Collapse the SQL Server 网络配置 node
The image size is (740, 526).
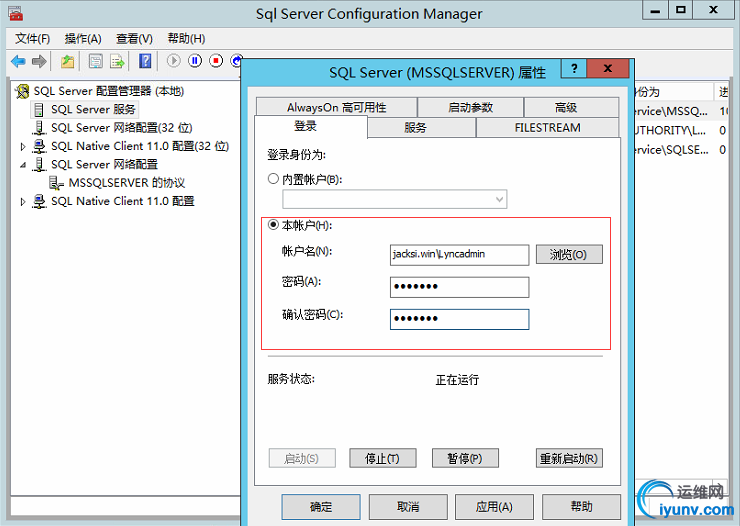tap(23, 165)
